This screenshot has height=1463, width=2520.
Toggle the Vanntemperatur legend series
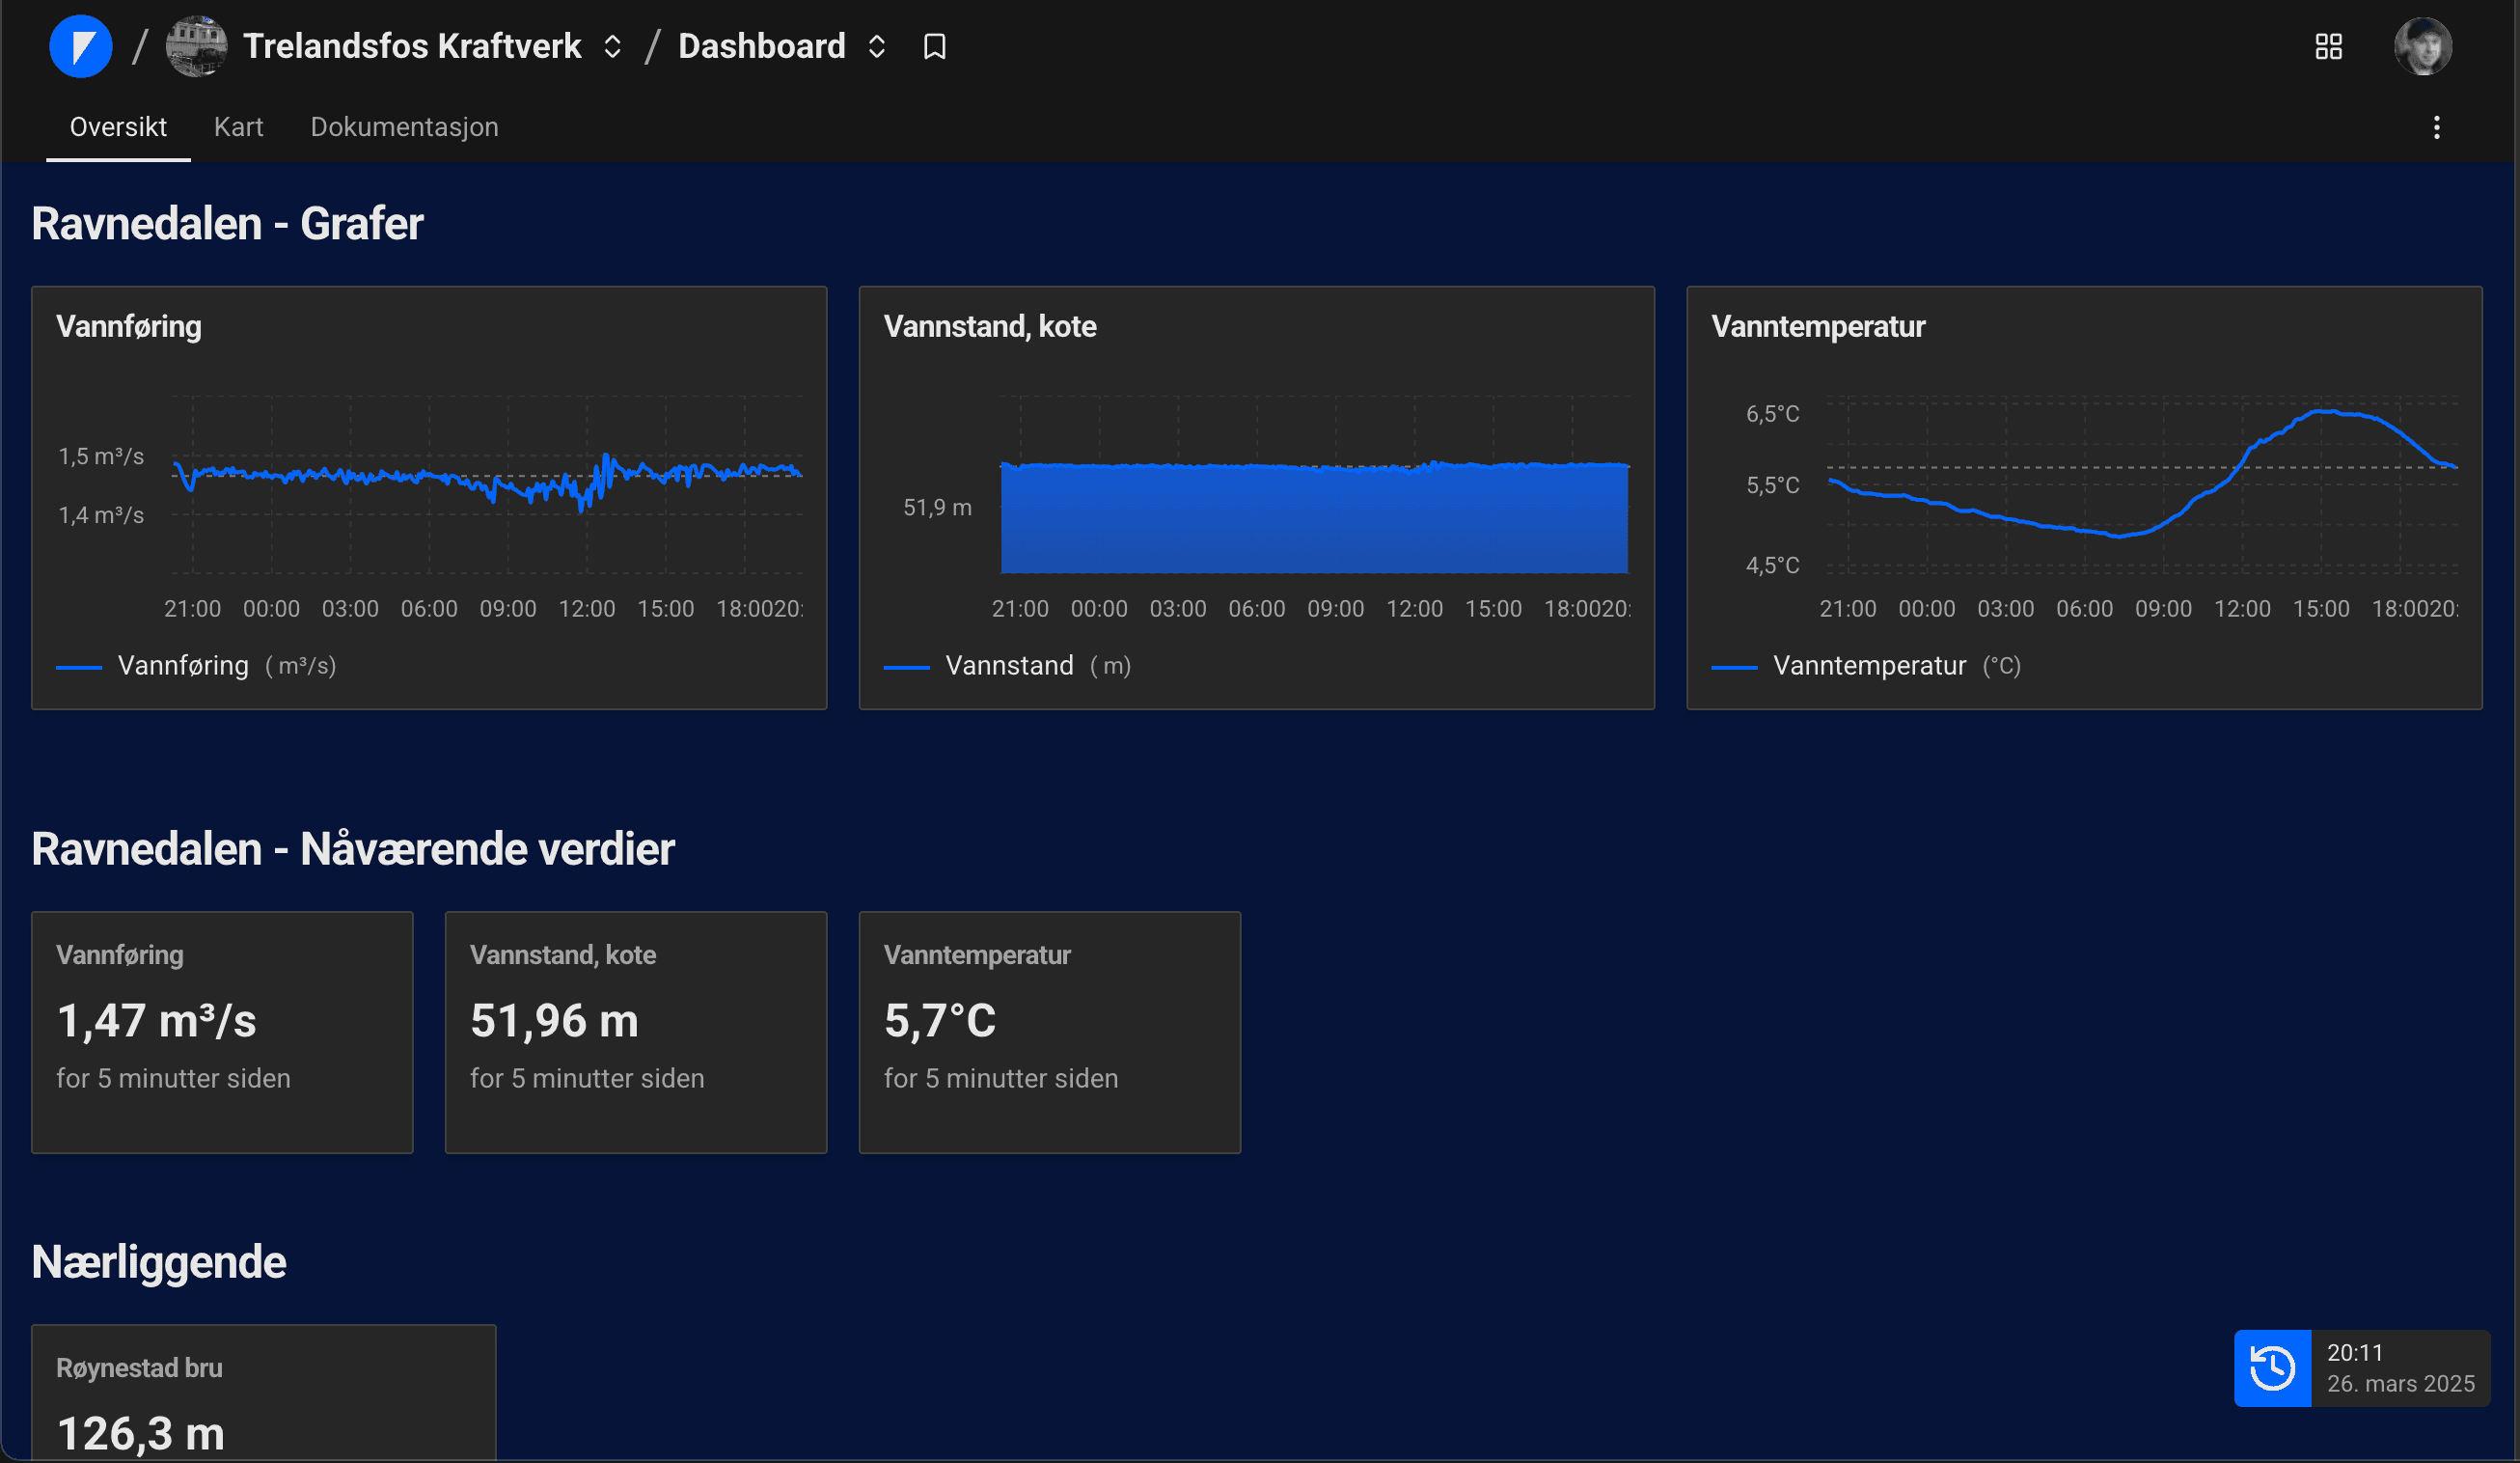(x=1868, y=666)
